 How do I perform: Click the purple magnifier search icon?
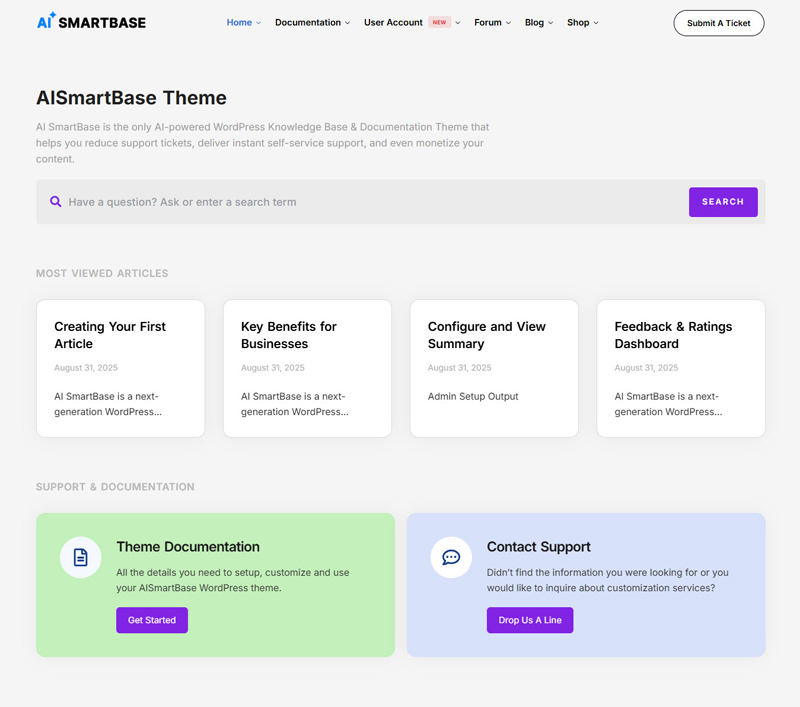(56, 202)
